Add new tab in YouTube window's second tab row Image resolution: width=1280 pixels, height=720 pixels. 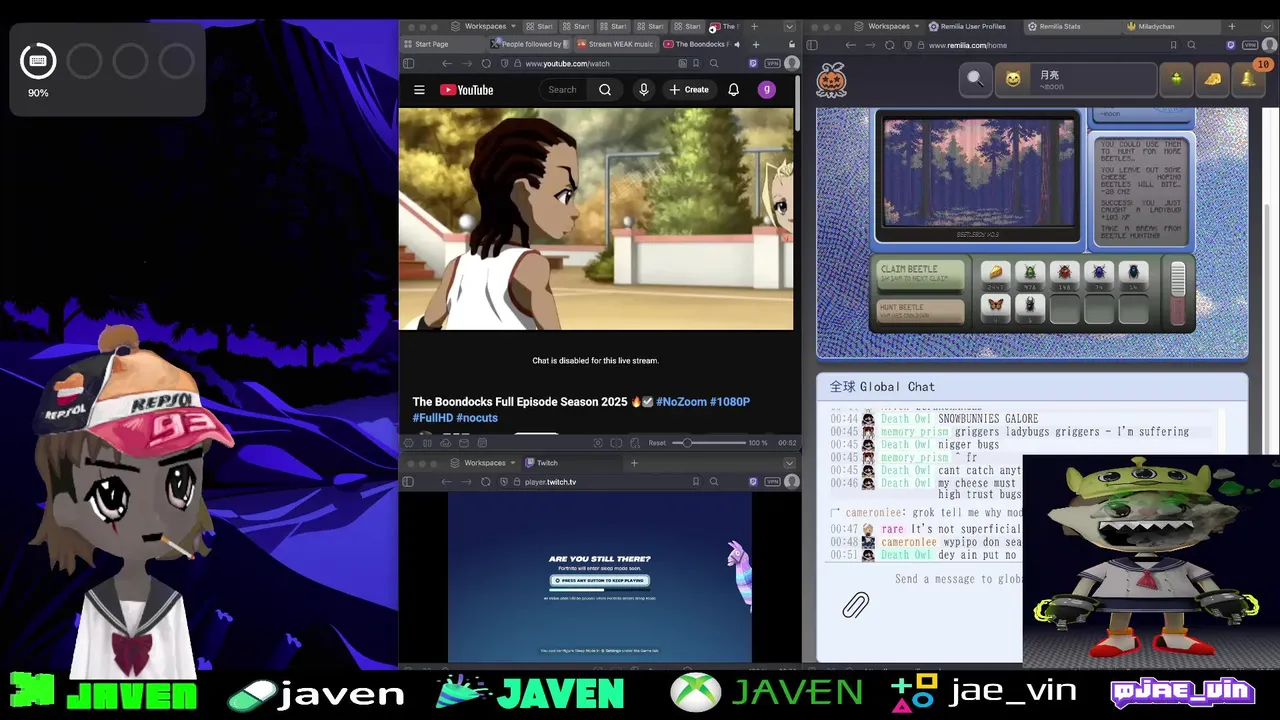(x=756, y=44)
